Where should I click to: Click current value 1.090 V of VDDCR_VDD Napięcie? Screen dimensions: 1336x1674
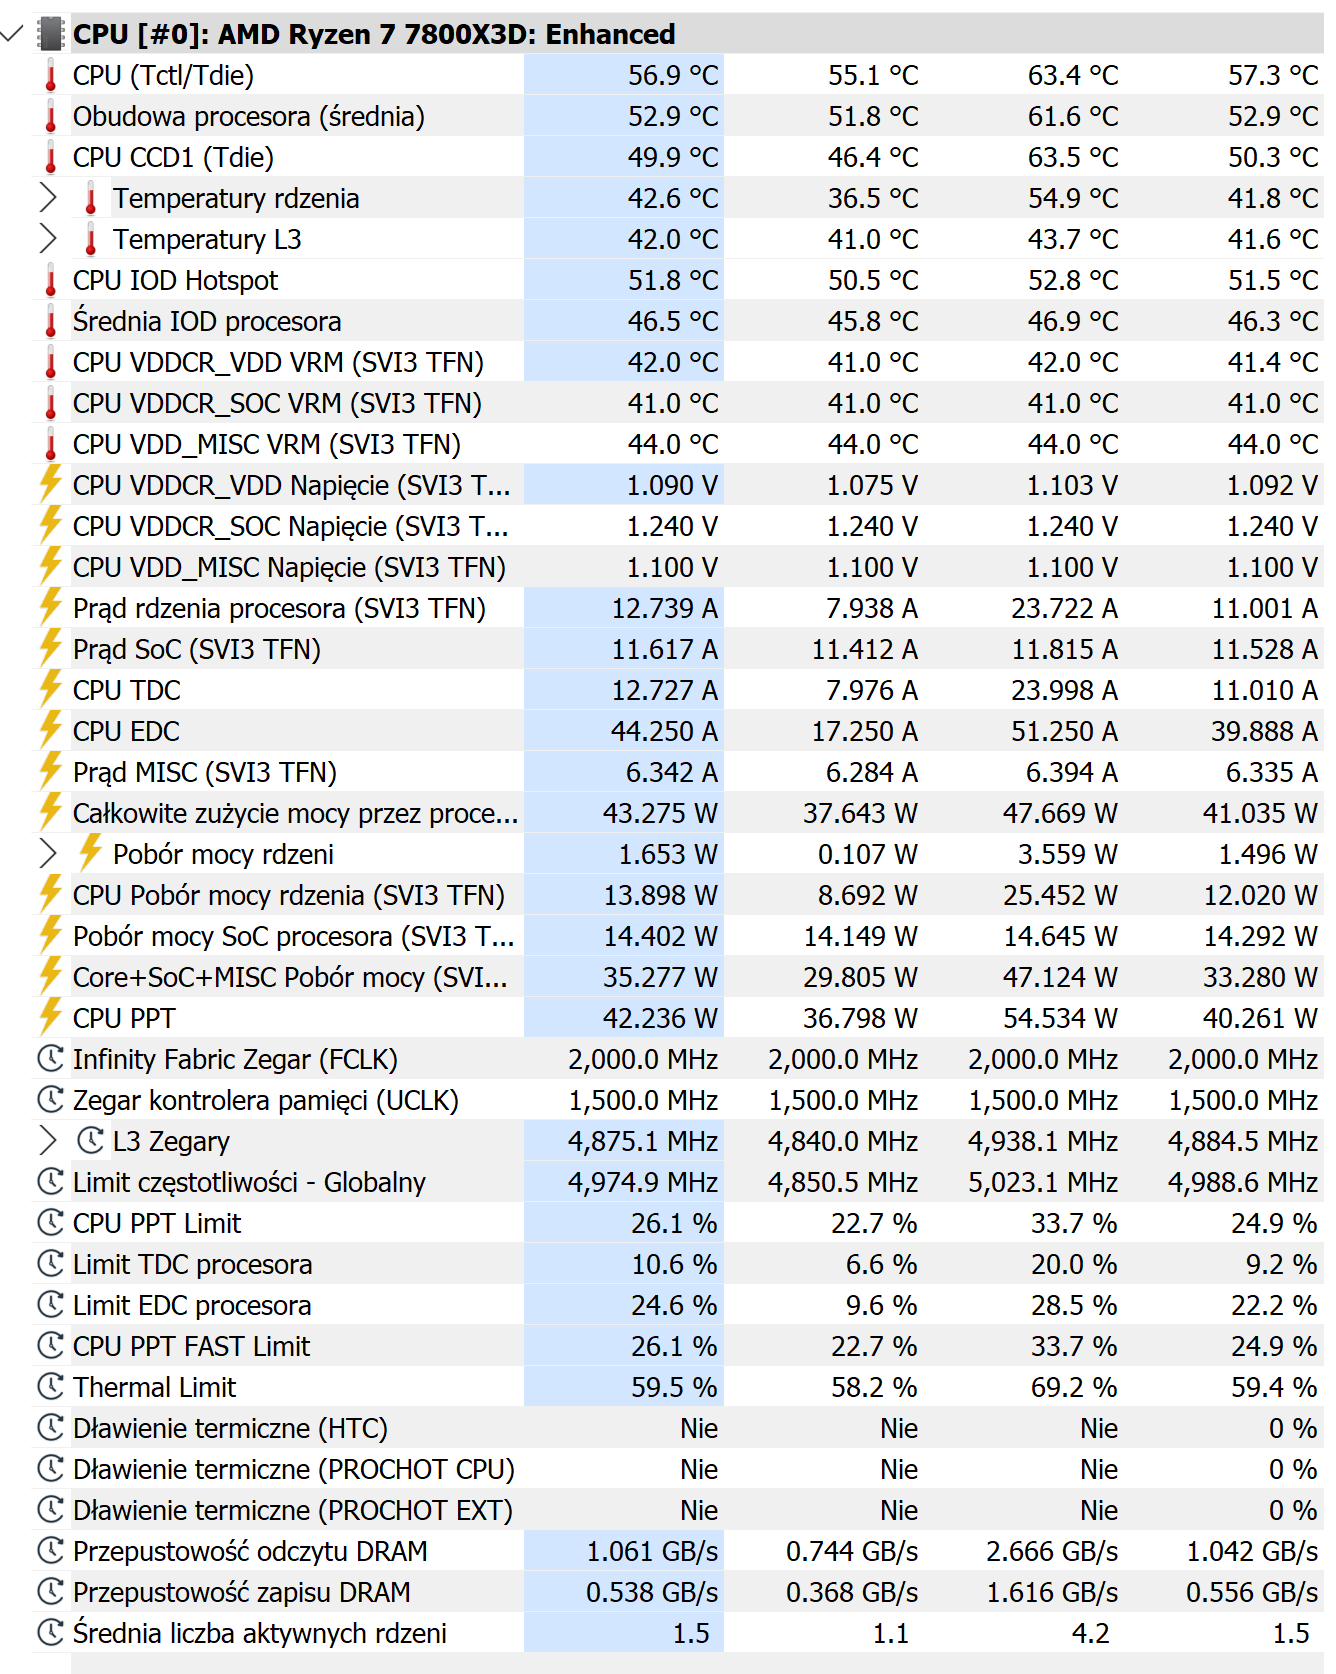coord(672,485)
